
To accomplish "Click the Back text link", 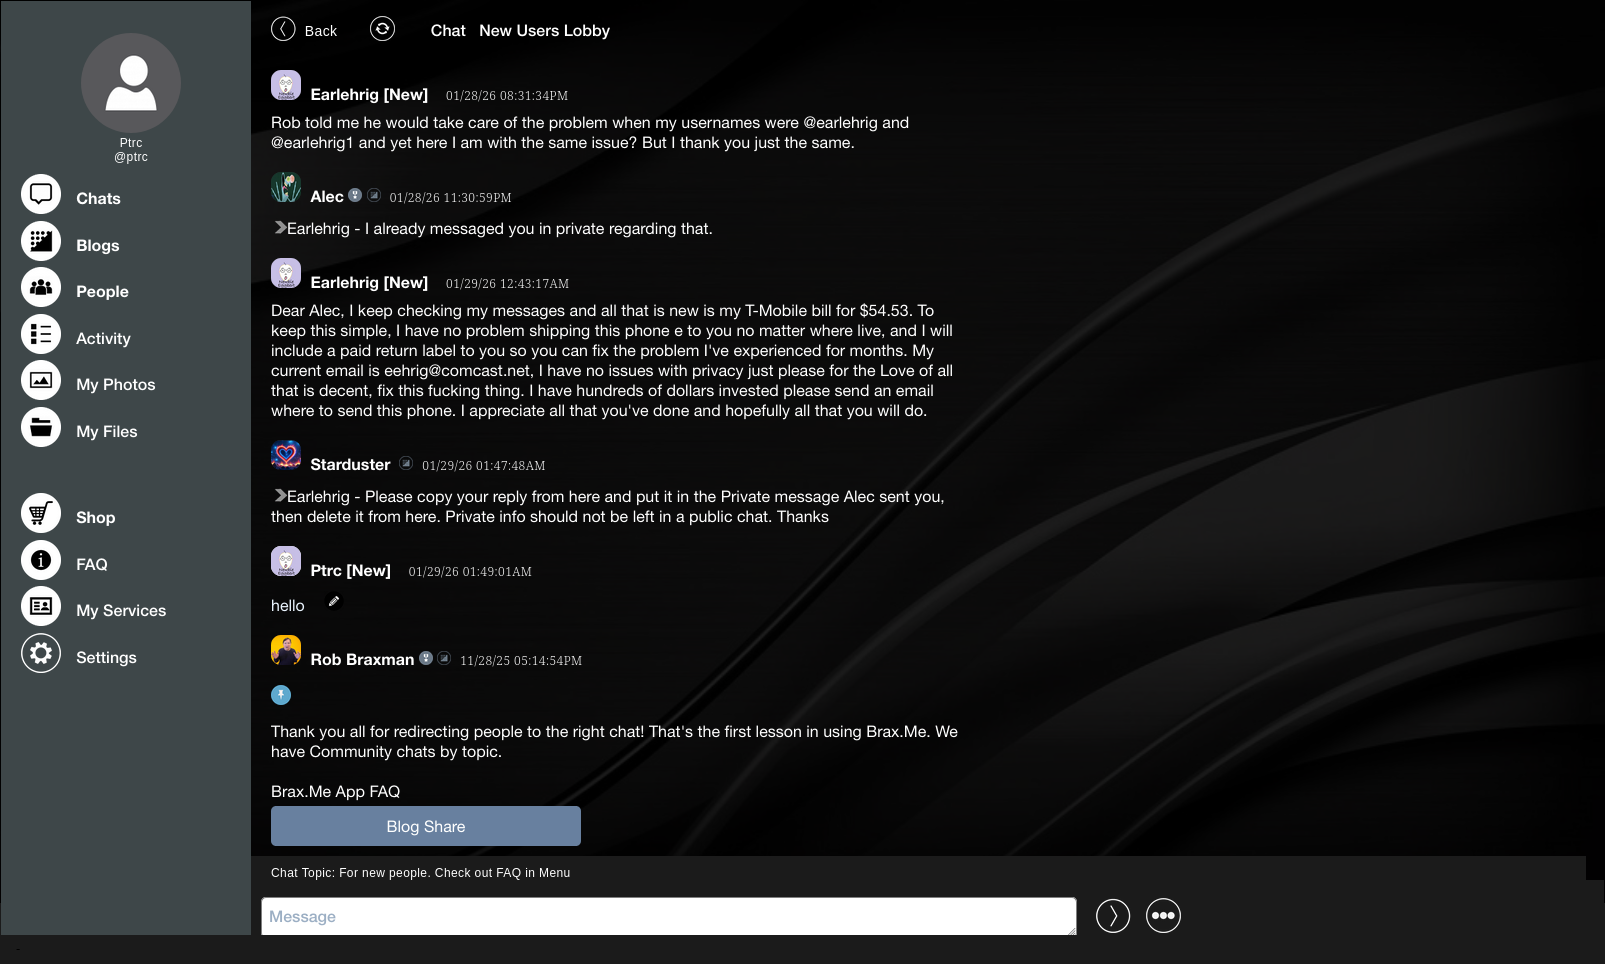I will [320, 31].
